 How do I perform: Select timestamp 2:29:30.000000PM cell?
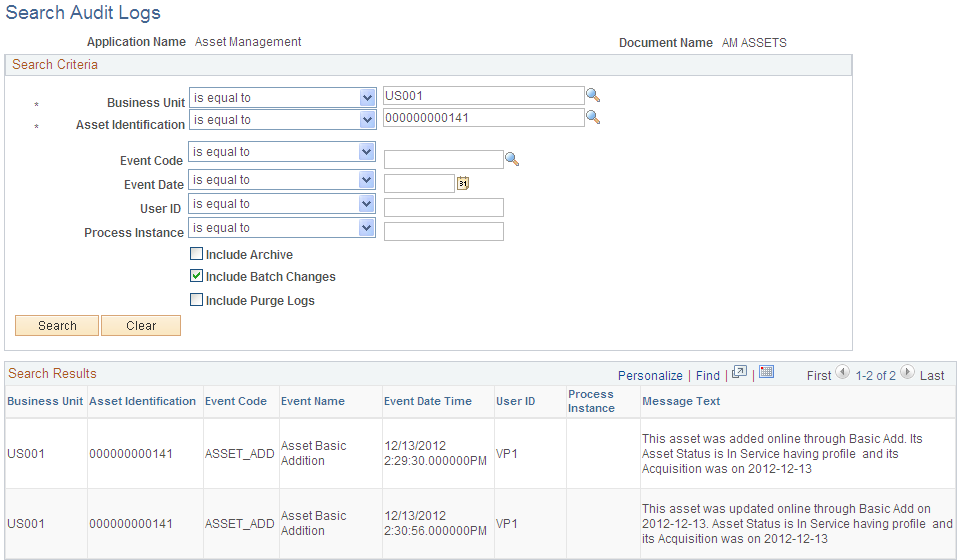[x=435, y=453]
